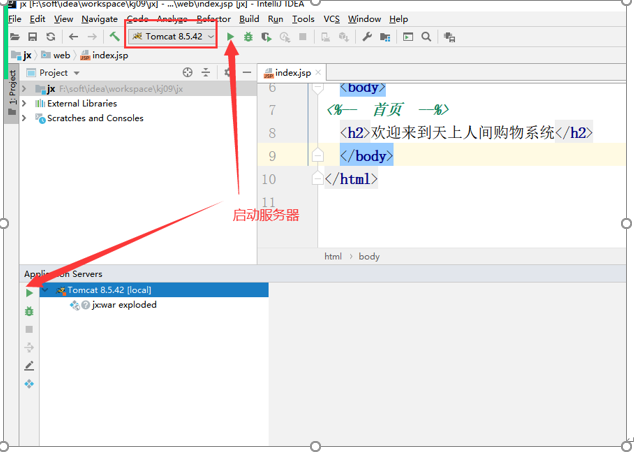Click deploy all icon in servers panel
Image resolution: width=636 pixels, height=456 pixels.
[29, 347]
